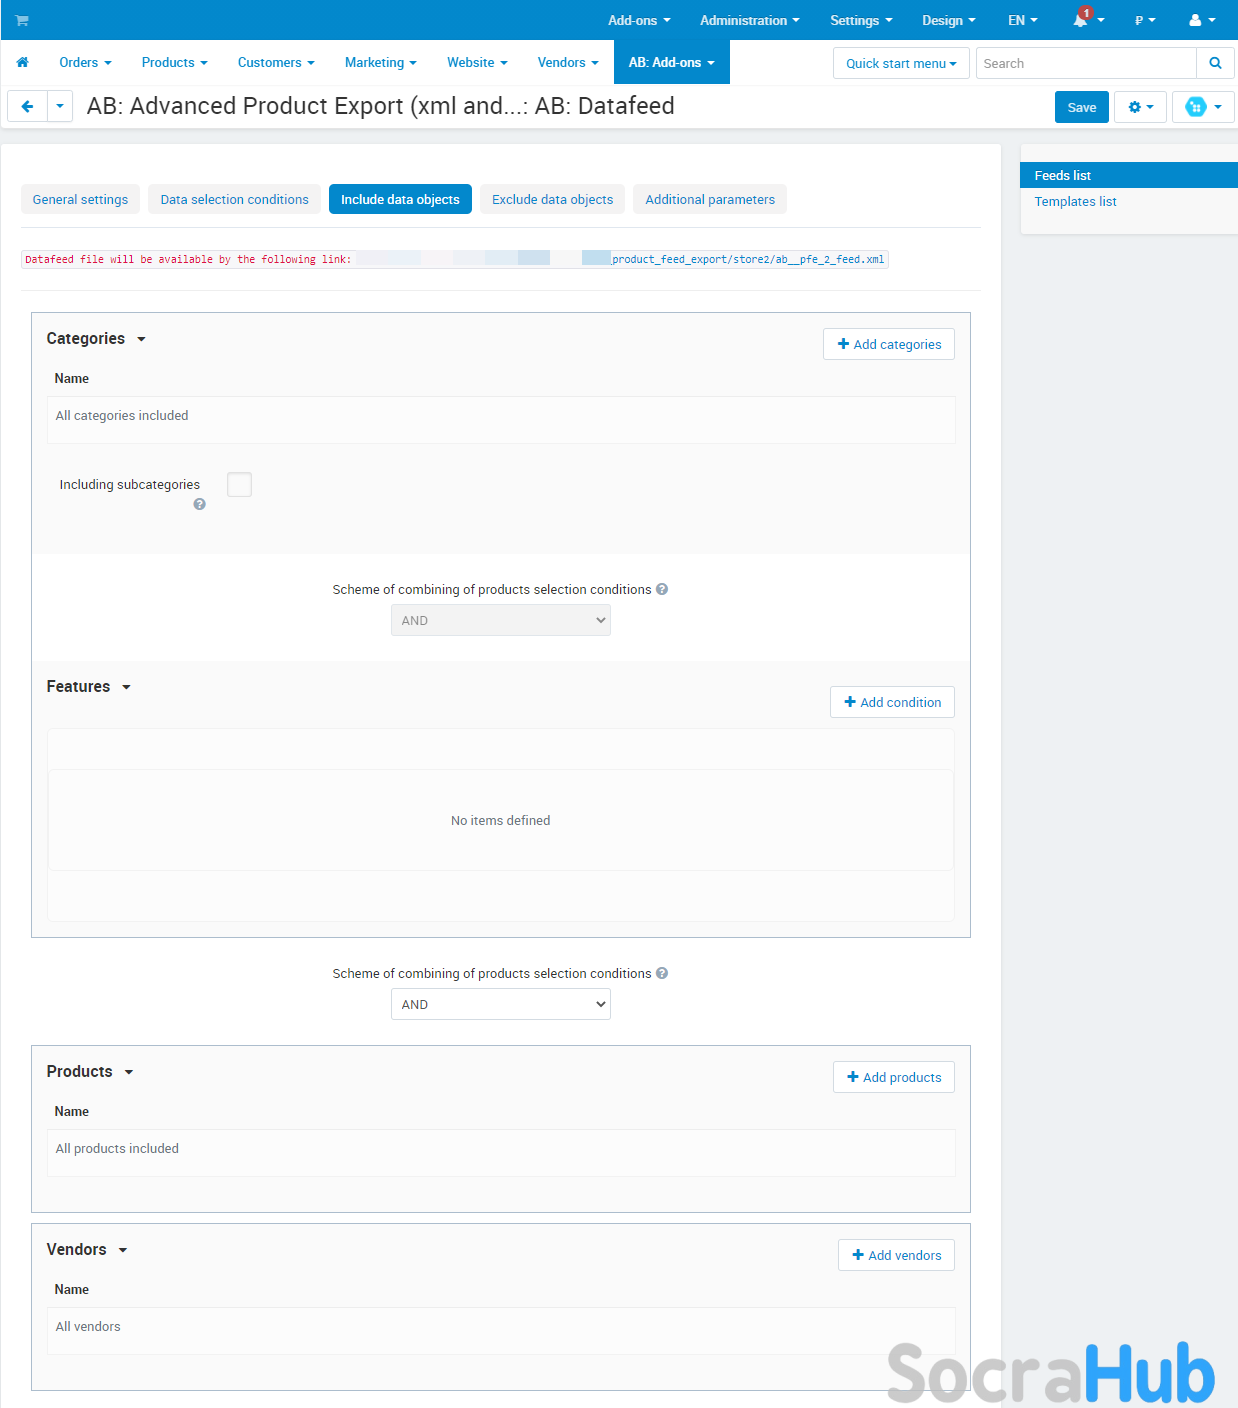1238x1408 pixels.
Task: Open the ruble currency selector
Action: (x=1145, y=20)
